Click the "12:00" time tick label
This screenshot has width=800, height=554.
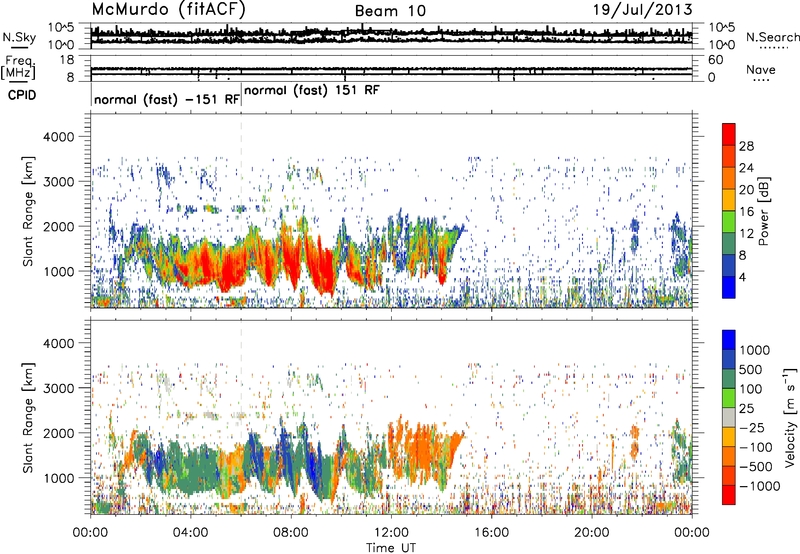pos(391,533)
